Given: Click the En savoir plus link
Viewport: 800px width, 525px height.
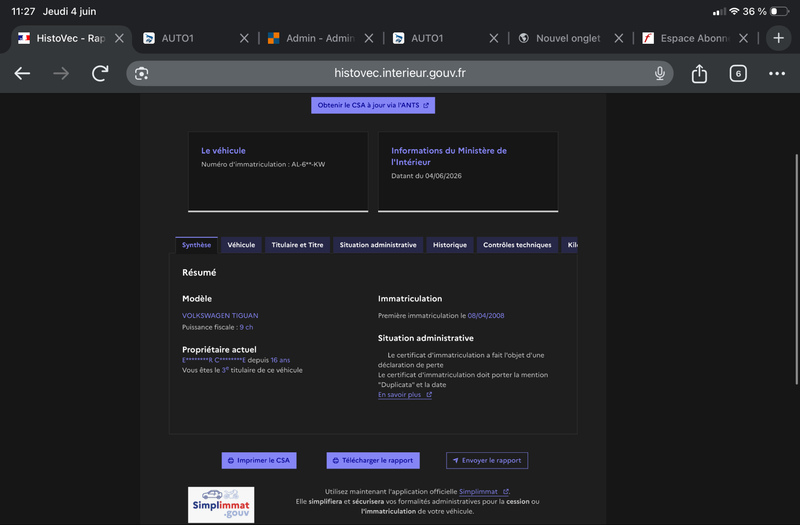Looking at the screenshot, I should coord(405,394).
